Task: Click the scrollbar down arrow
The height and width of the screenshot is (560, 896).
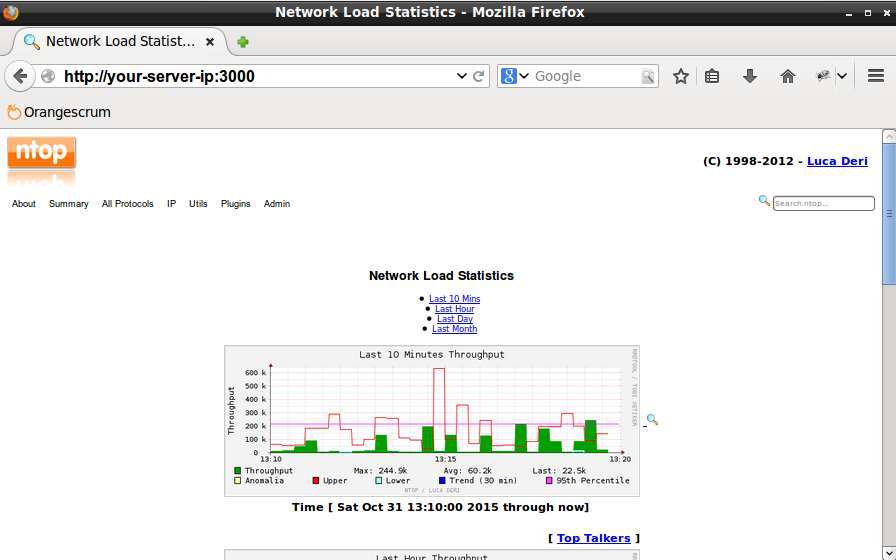Action: pos(889,553)
